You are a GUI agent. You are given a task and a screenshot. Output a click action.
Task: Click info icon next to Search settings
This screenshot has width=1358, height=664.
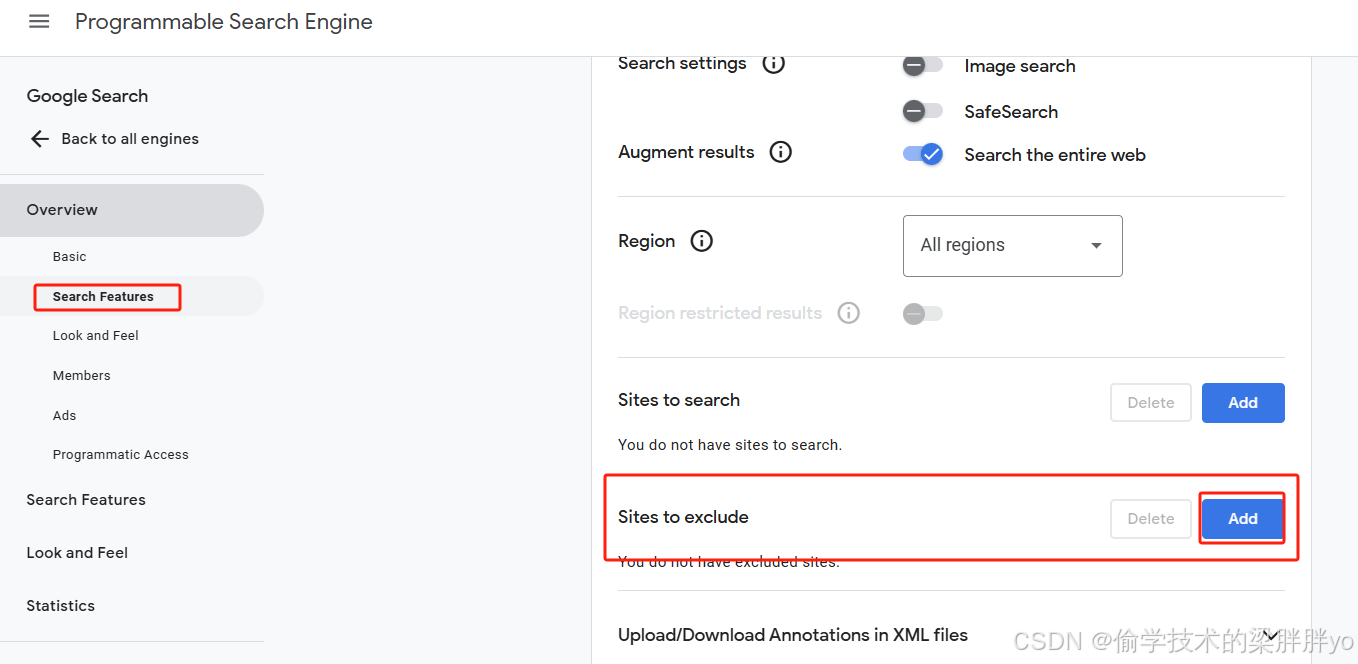click(773, 63)
